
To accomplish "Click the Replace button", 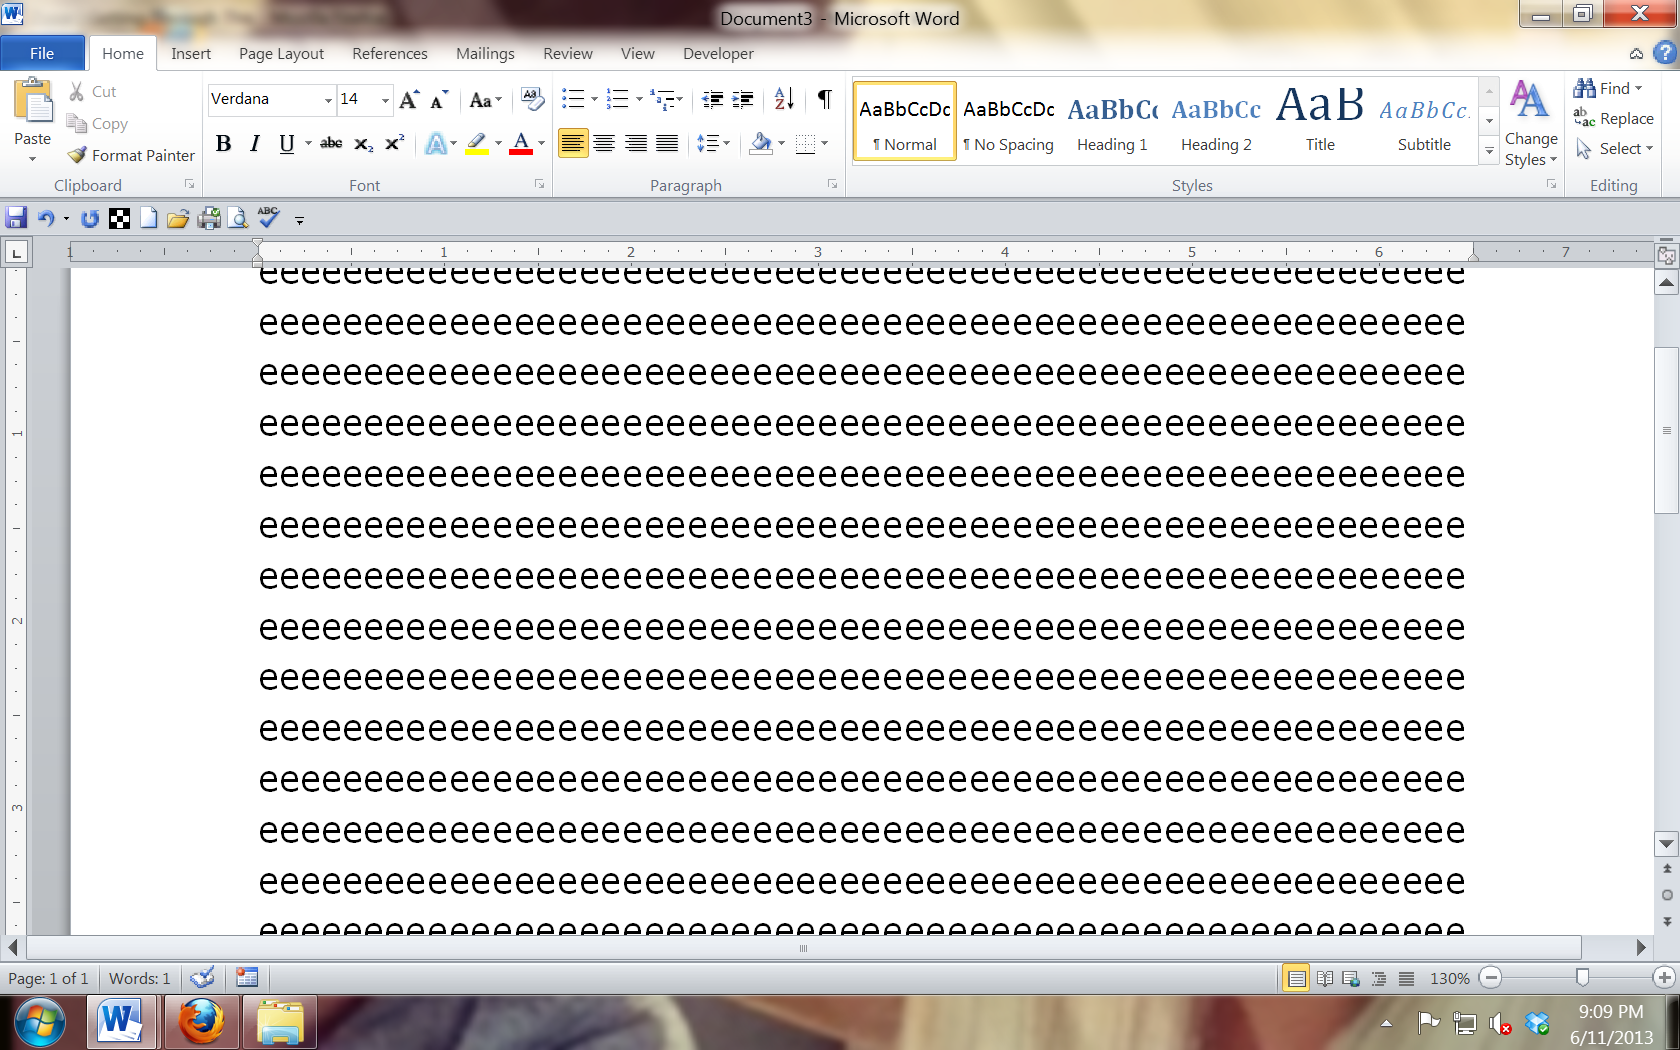I will pos(1614,118).
